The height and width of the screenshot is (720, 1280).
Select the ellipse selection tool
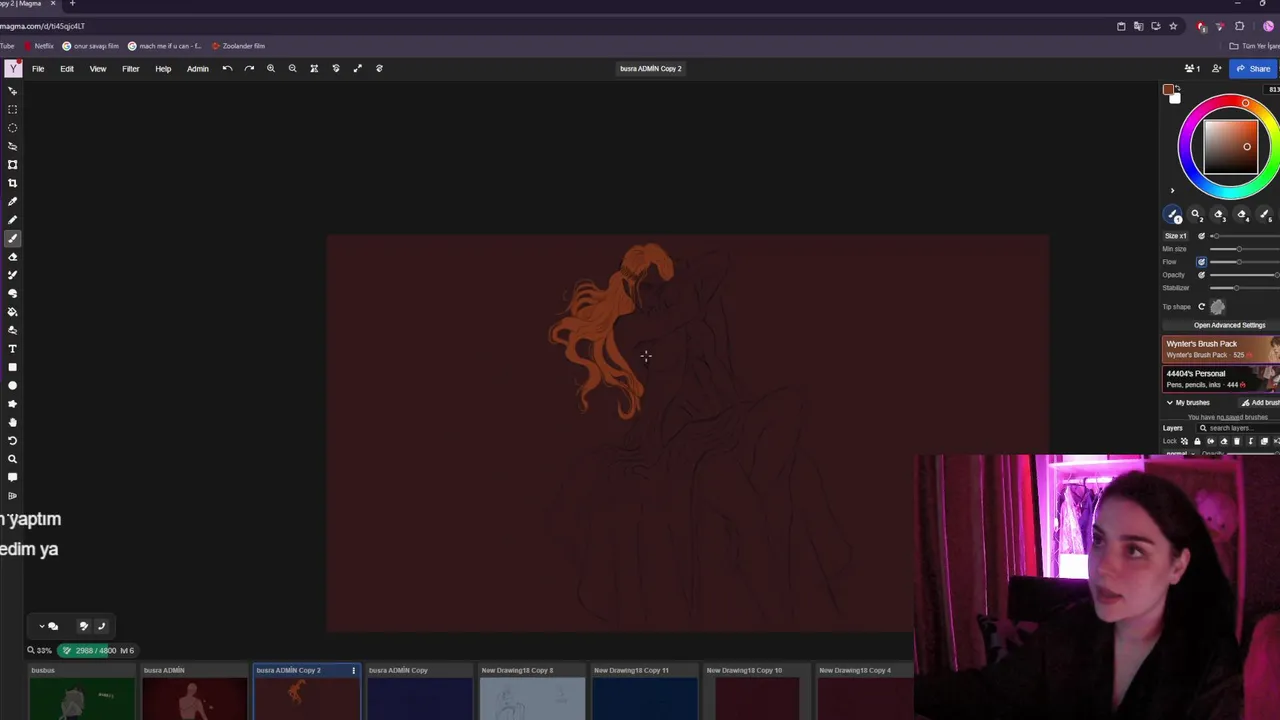click(x=13, y=128)
